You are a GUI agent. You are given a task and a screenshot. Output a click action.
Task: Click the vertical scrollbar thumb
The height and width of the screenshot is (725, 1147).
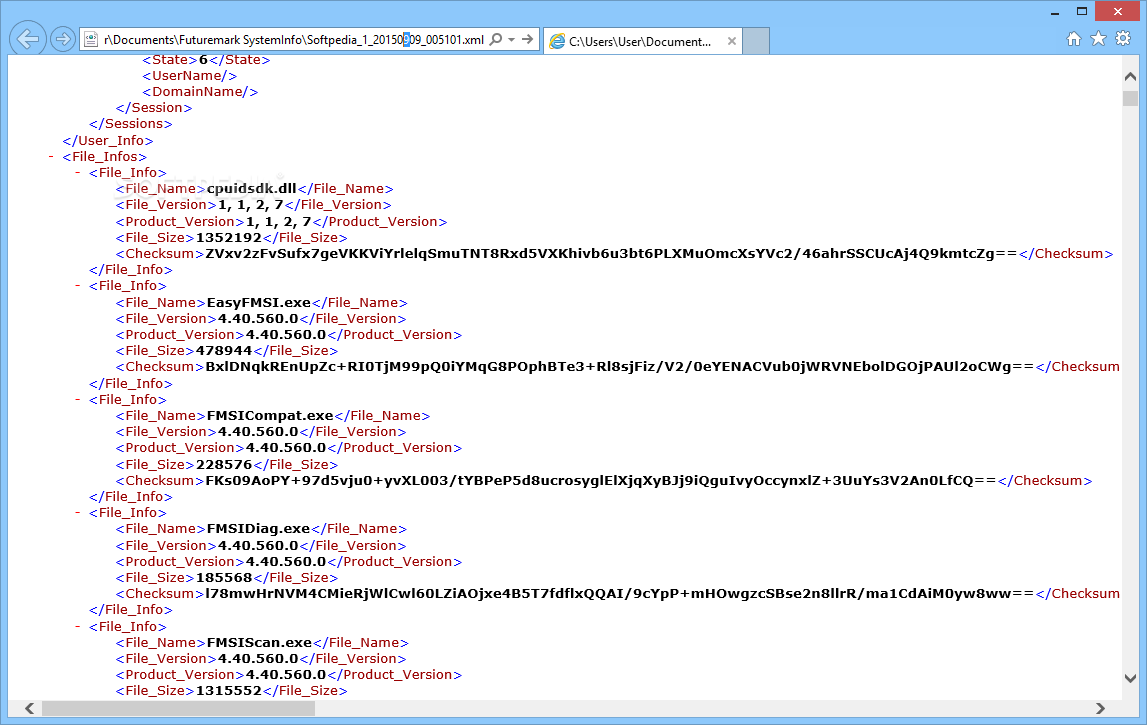click(1130, 99)
